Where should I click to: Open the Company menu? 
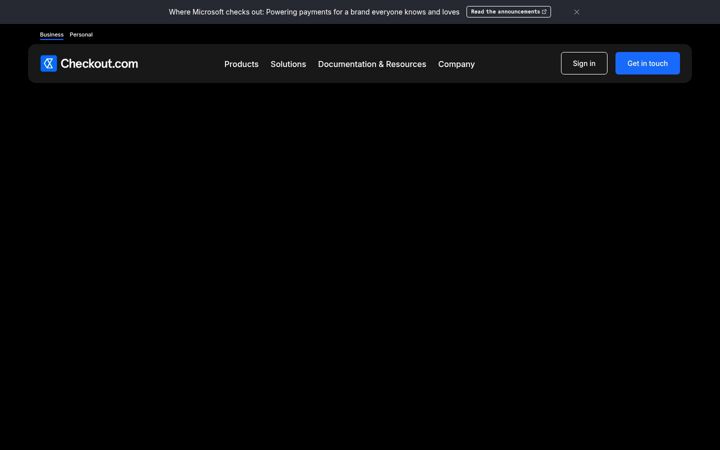coord(456,64)
